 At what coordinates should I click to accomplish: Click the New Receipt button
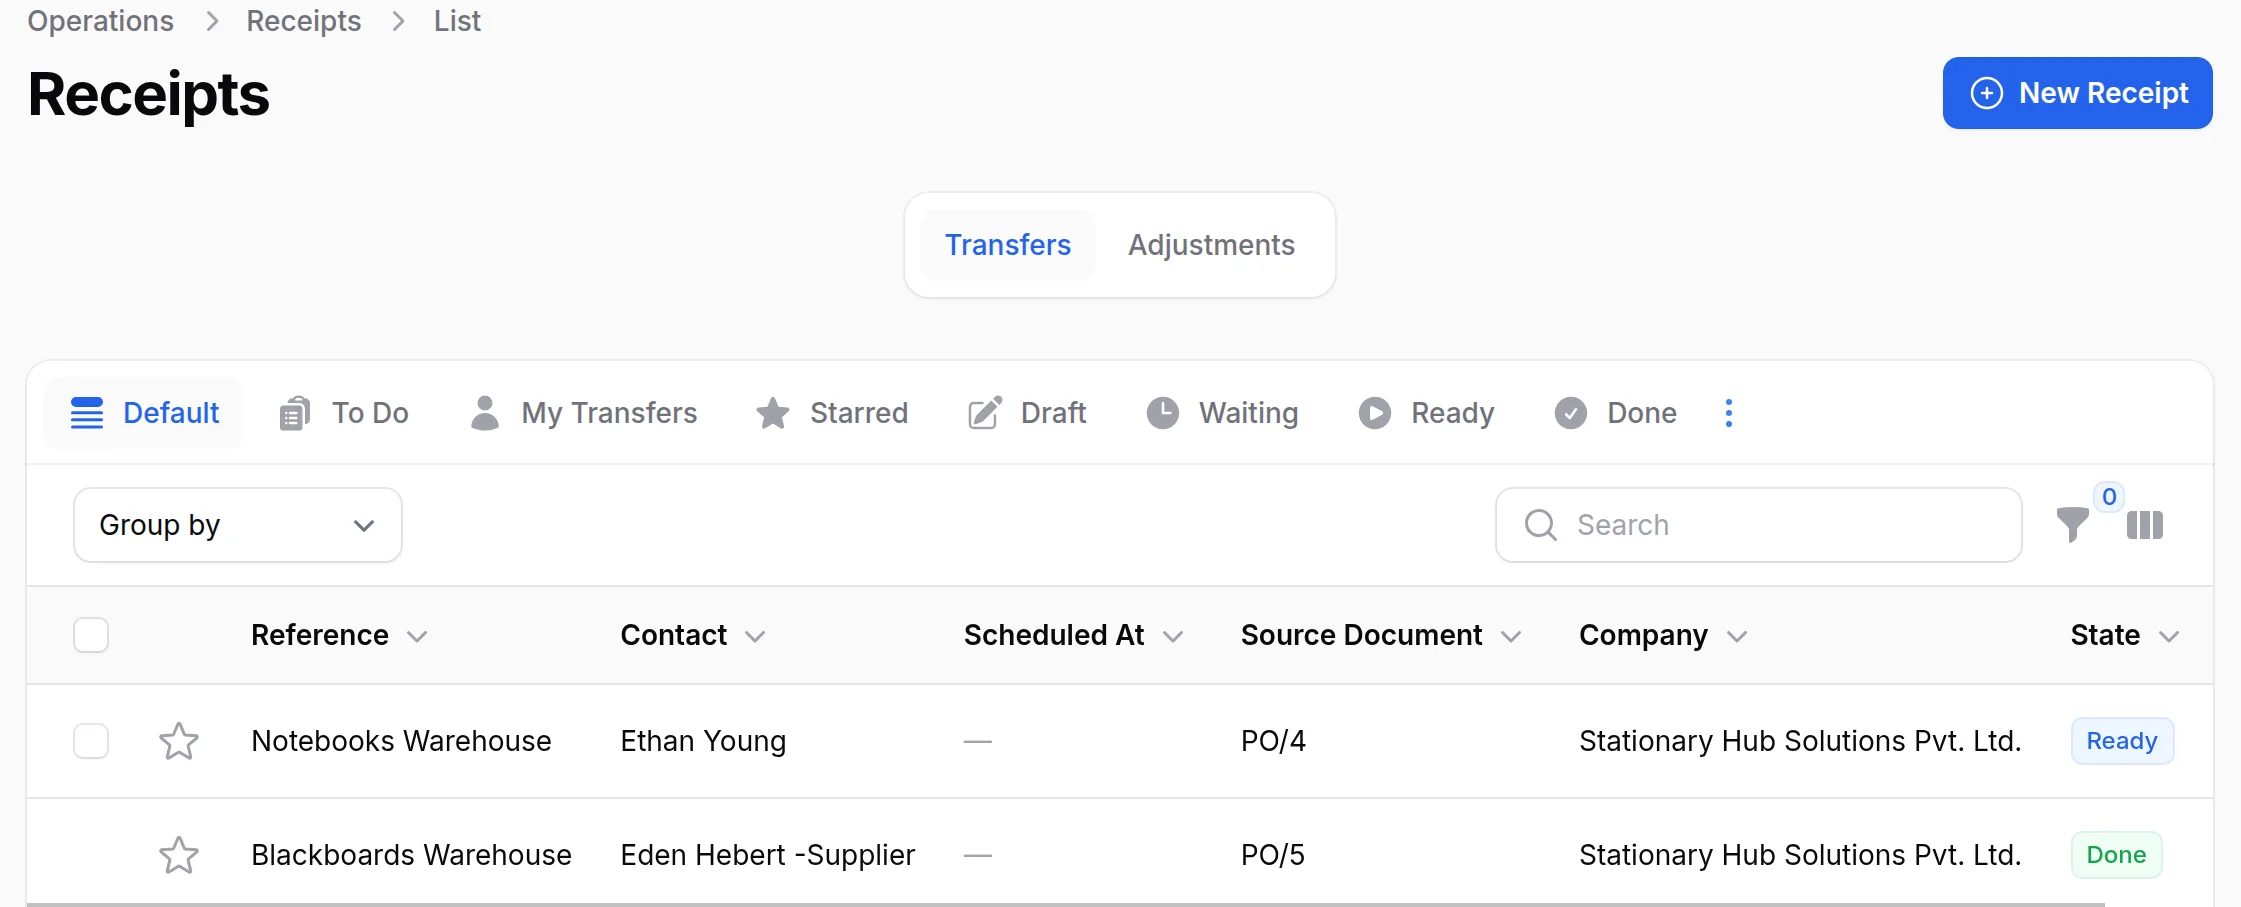2077,93
